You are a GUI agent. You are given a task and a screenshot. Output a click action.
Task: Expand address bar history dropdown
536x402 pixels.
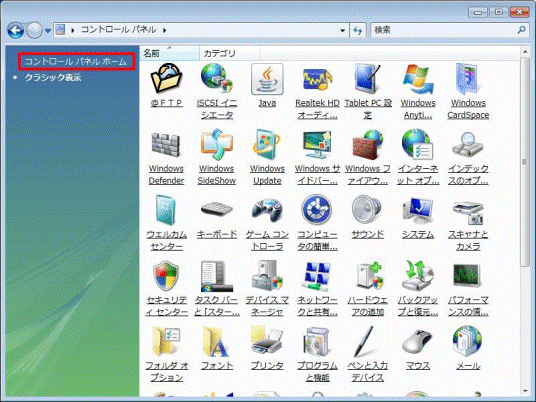pos(343,30)
